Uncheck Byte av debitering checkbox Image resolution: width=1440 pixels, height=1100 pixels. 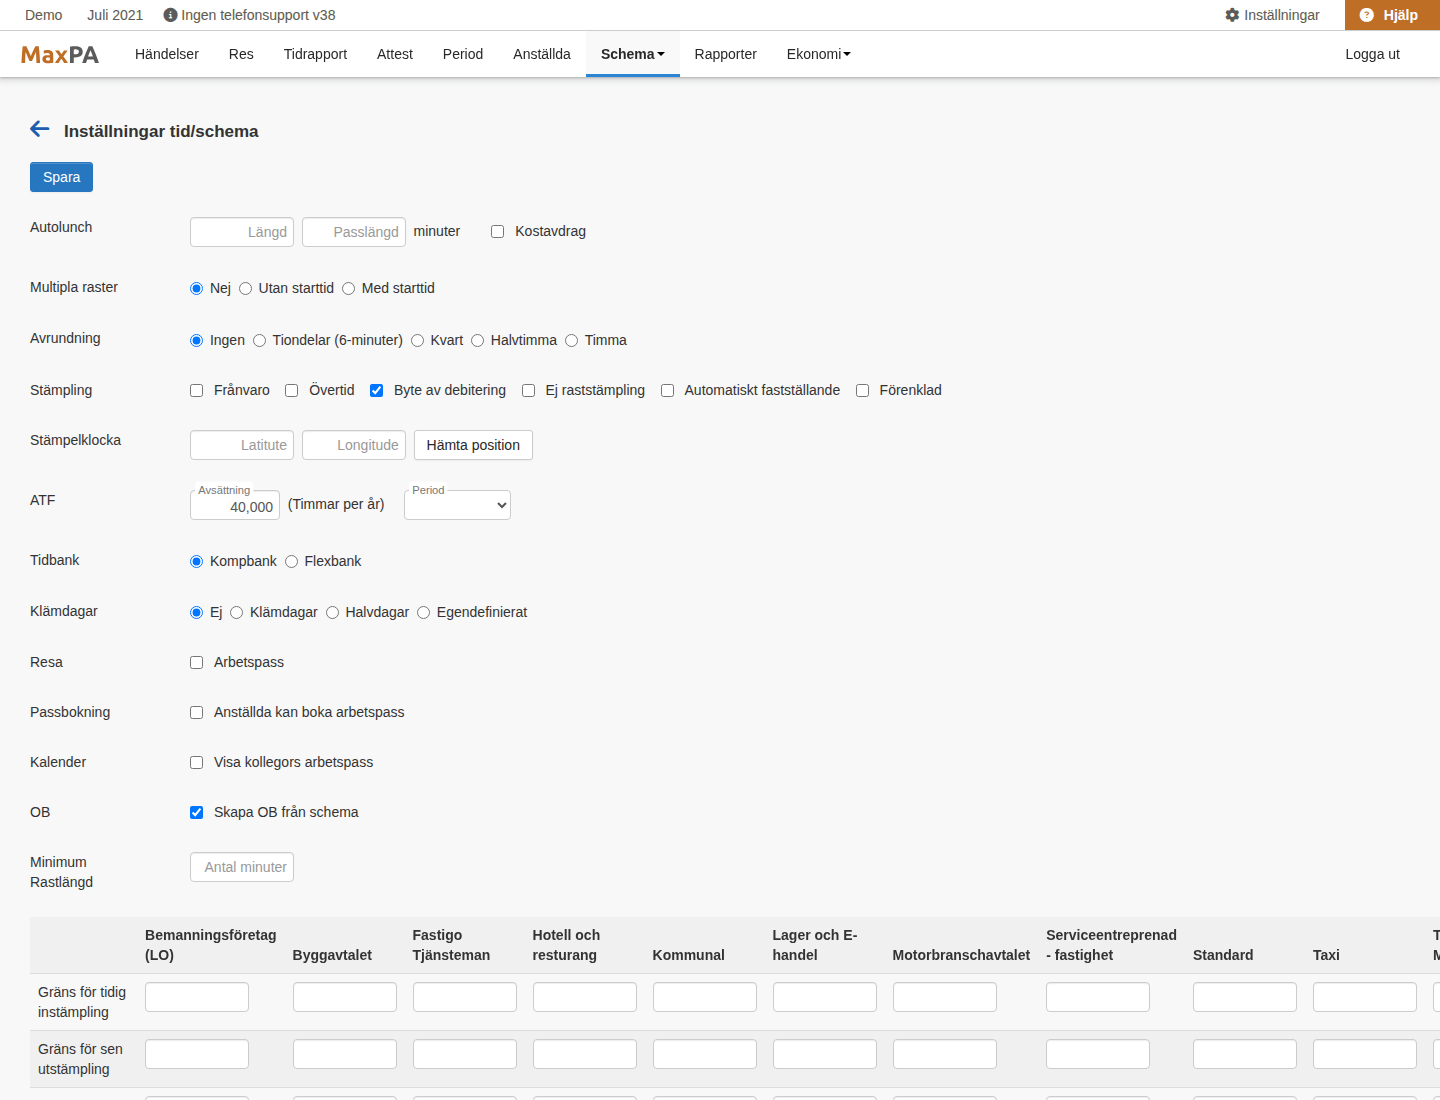point(376,391)
